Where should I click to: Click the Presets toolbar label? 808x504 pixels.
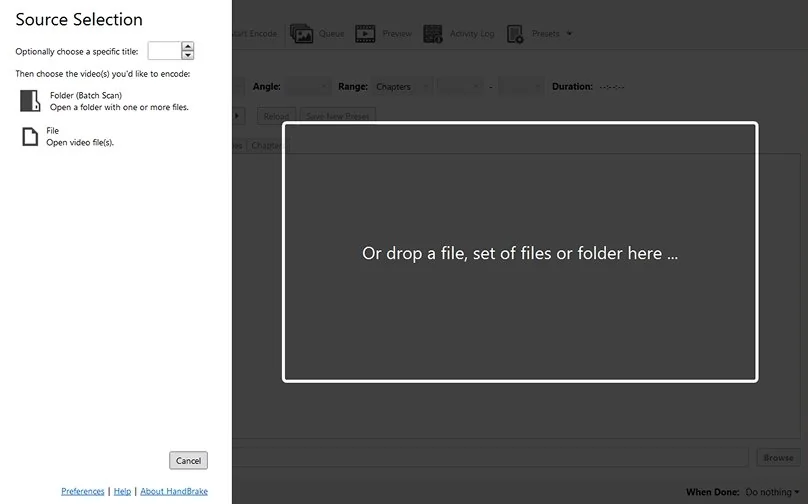pos(546,33)
